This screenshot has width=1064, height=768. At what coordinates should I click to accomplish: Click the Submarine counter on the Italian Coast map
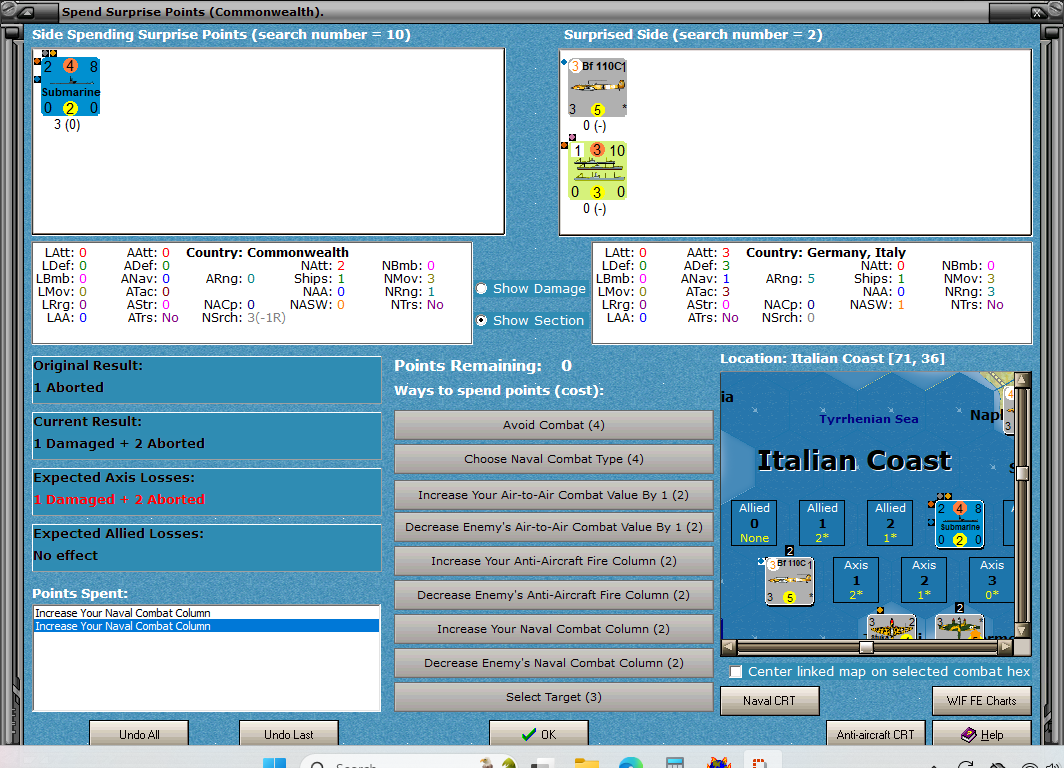959,523
